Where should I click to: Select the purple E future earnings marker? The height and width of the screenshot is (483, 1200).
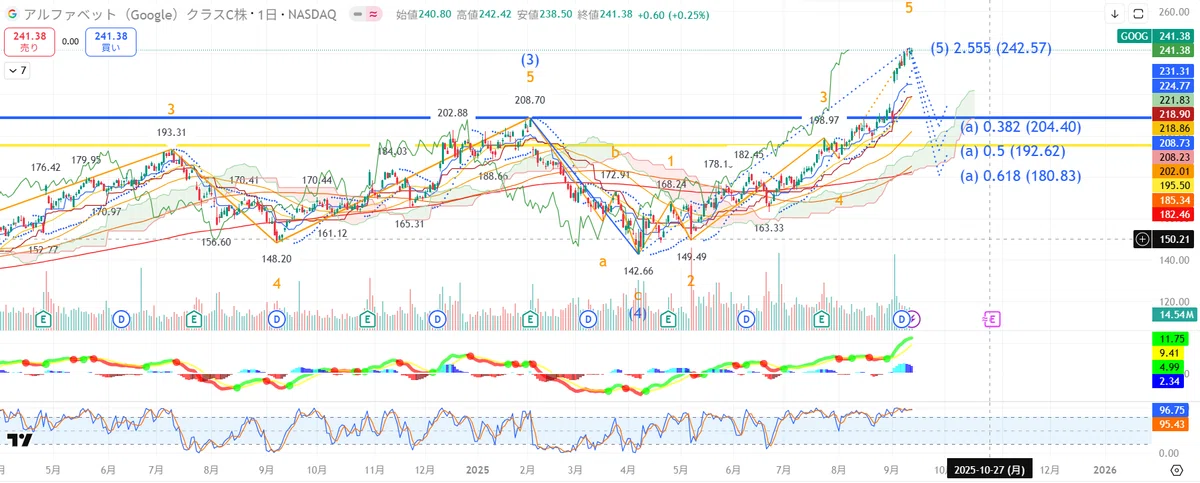pyautogui.click(x=991, y=319)
